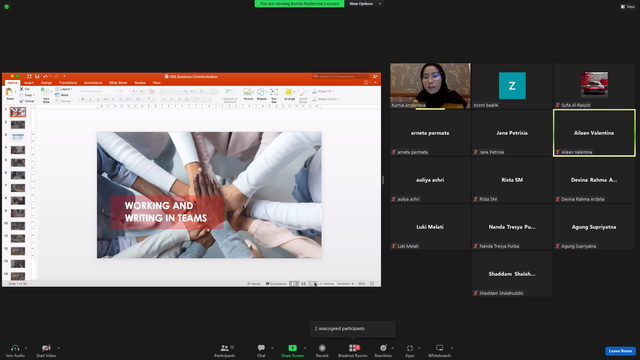Select the Jane Petrisia participant tile

point(512,133)
